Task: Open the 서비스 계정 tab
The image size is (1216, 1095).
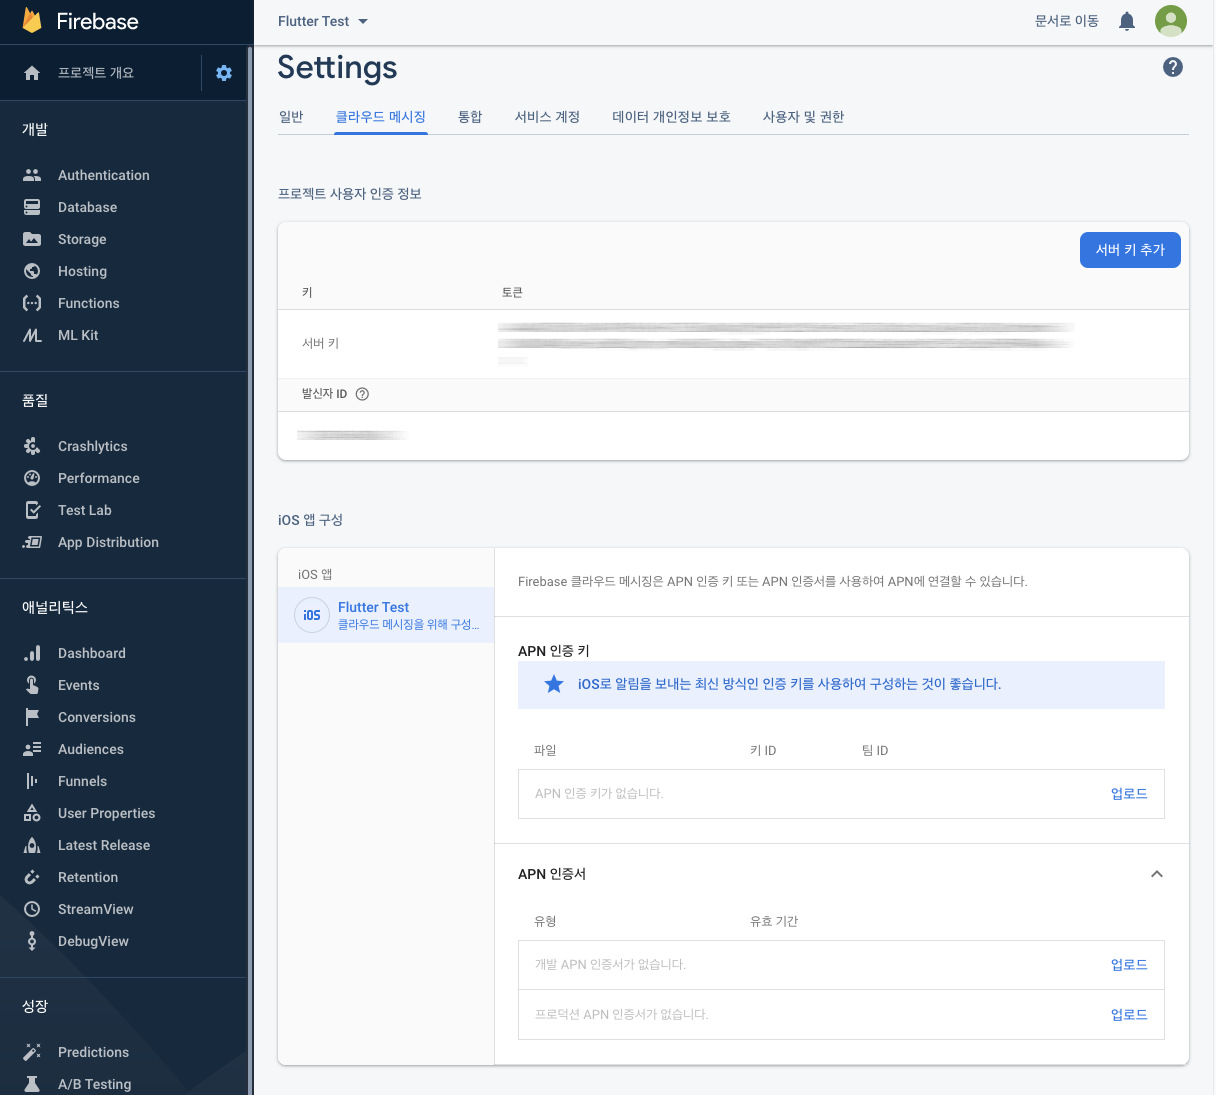Action: tap(547, 117)
